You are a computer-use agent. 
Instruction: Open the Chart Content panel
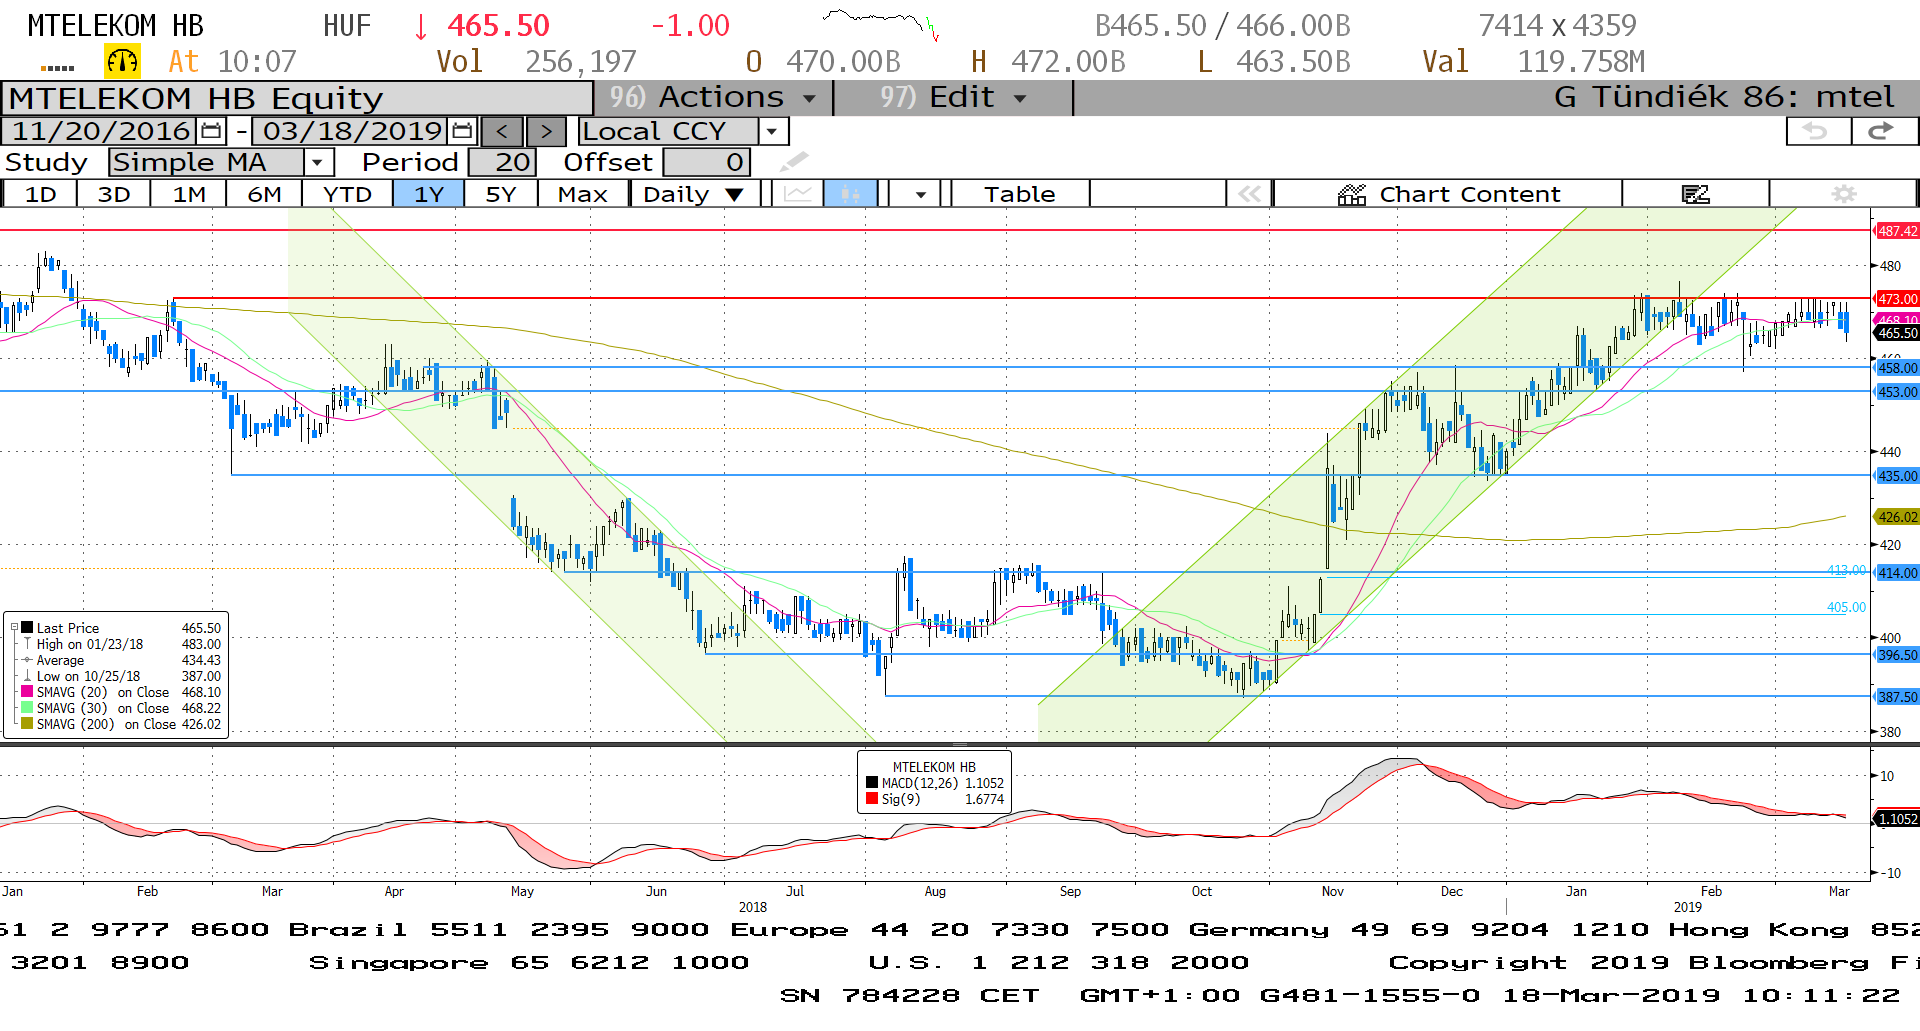(x=1449, y=194)
